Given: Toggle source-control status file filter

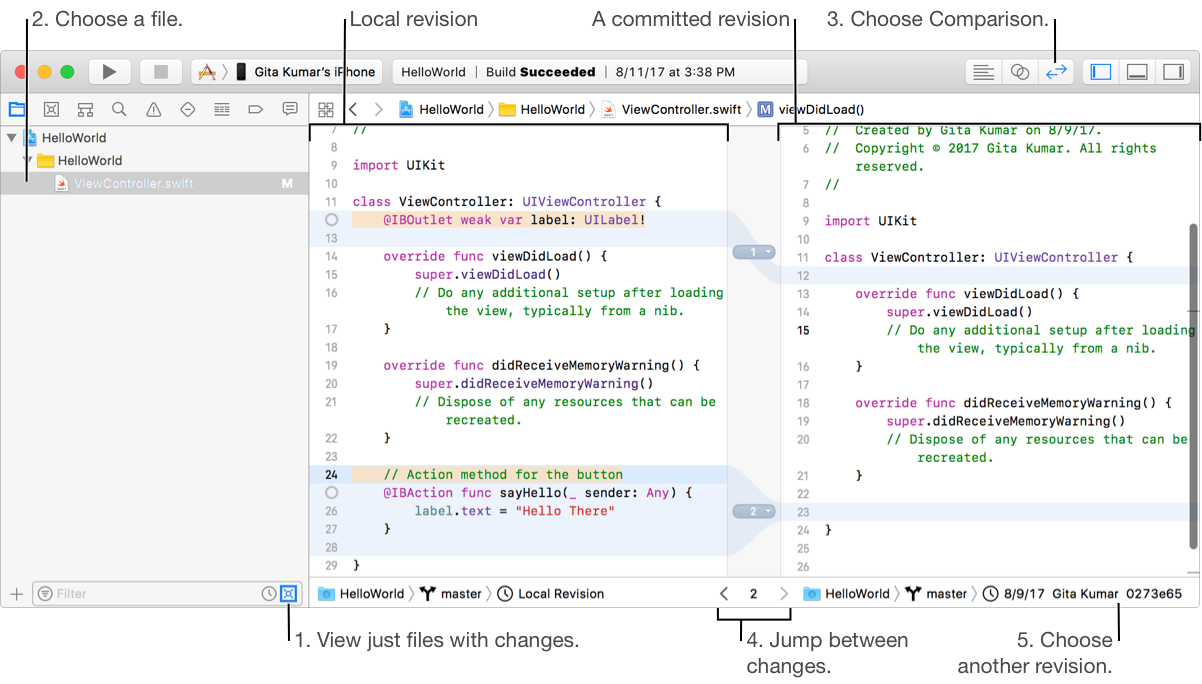Looking at the screenshot, I should [x=288, y=594].
